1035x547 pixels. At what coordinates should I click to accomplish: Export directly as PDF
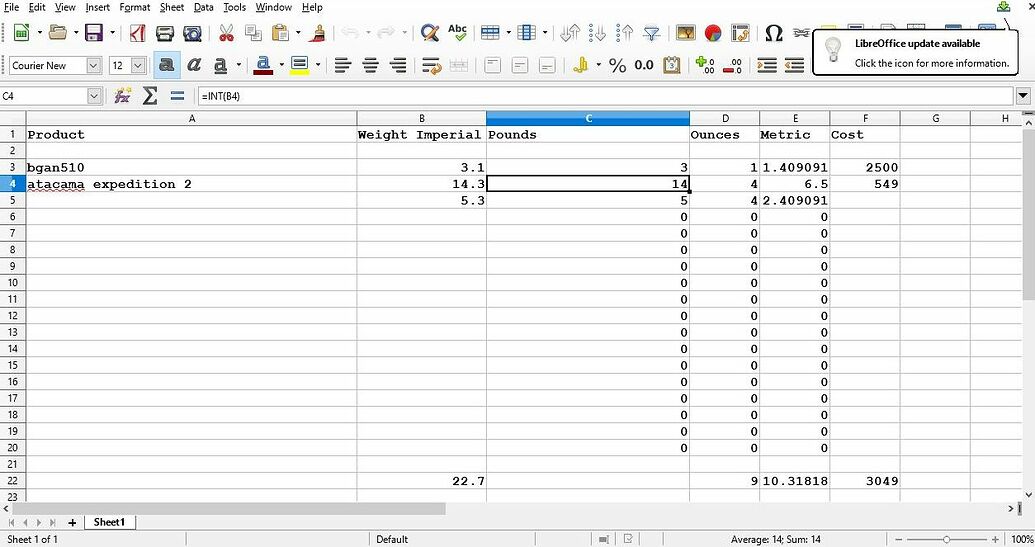coord(137,32)
